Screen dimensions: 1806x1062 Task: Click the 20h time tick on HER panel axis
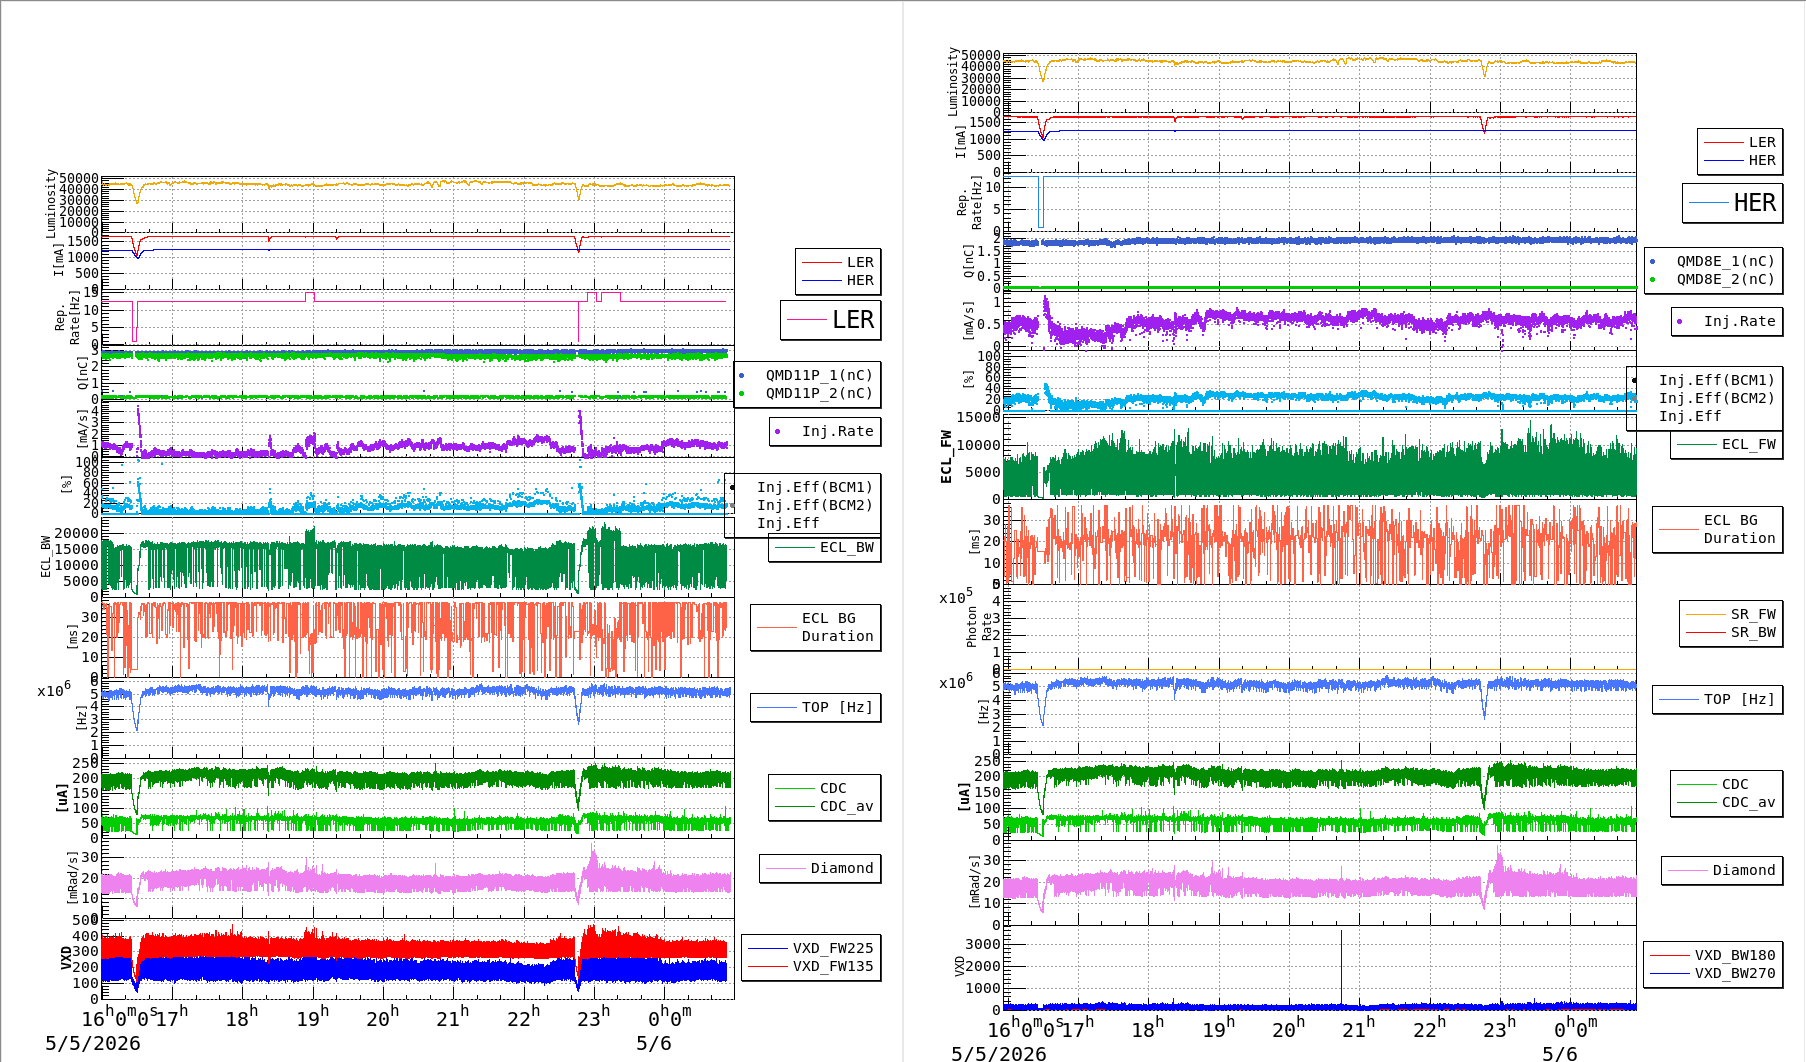[x=1289, y=1028]
